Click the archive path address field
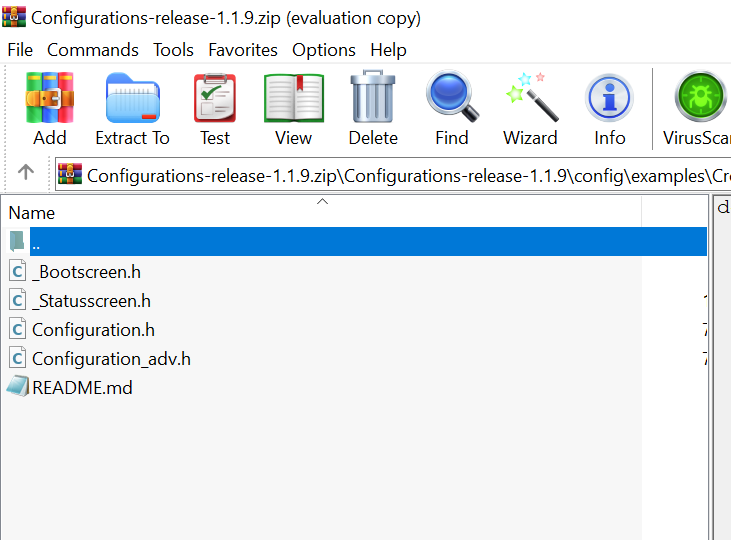The image size is (731, 540). pos(393,174)
